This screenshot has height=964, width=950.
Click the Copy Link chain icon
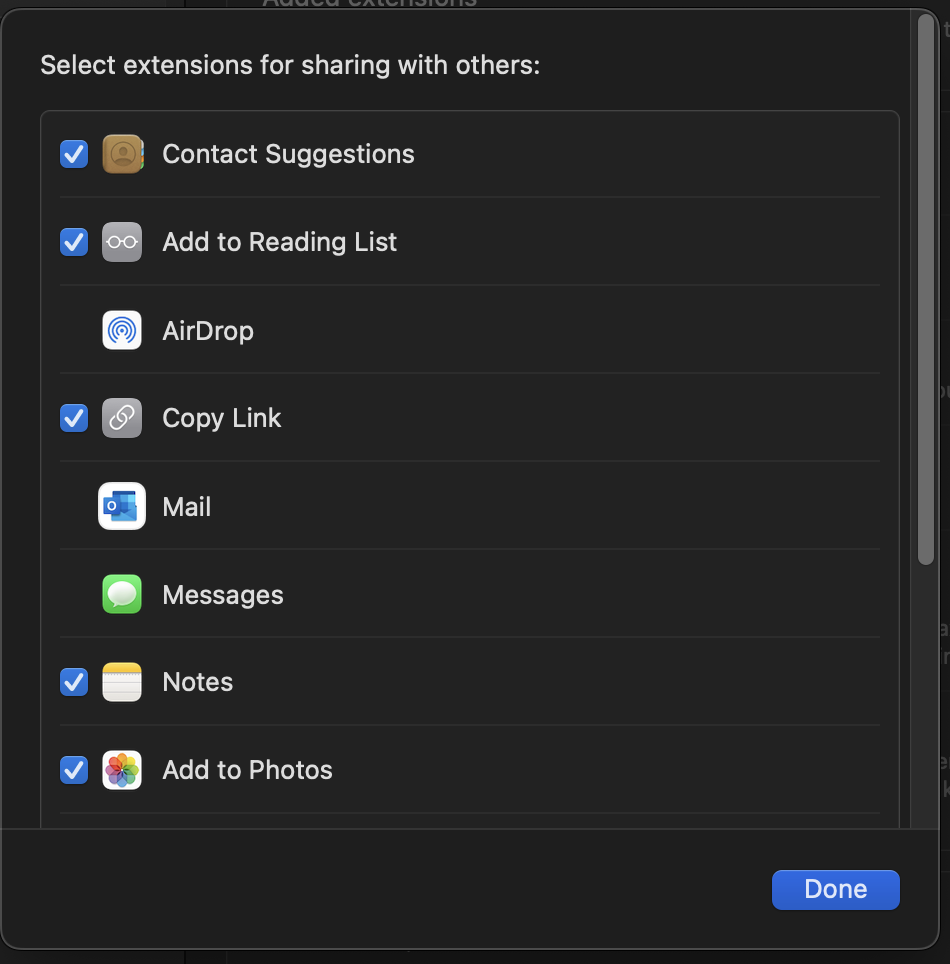(x=122, y=418)
